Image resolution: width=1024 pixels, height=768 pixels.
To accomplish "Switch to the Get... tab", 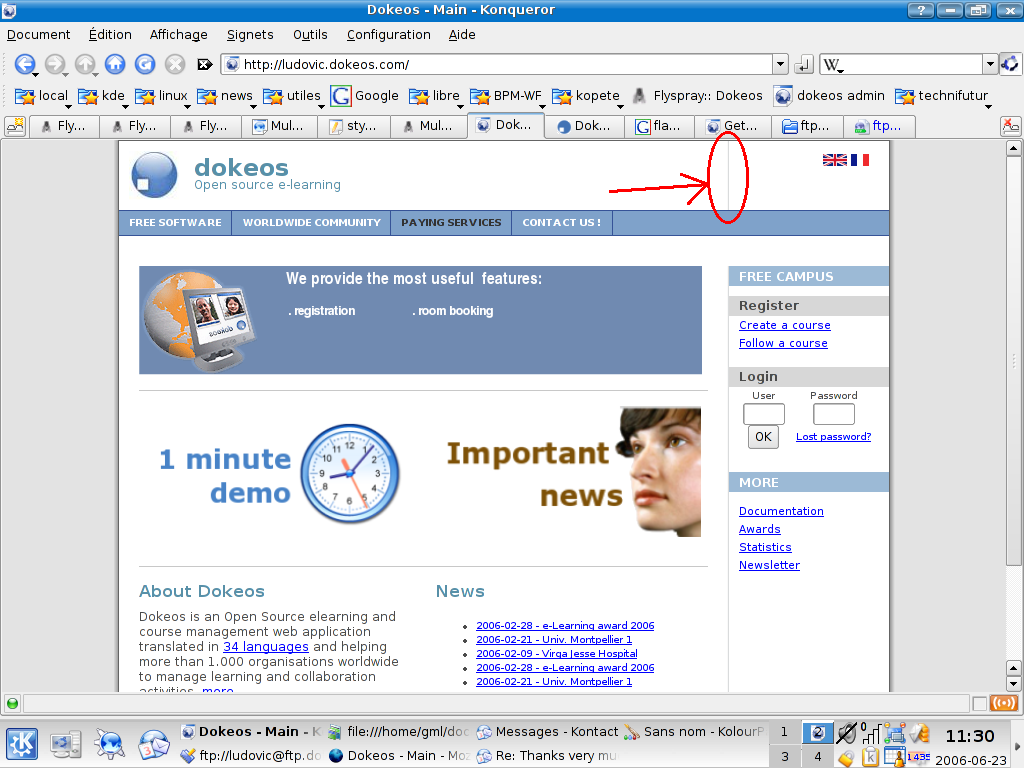I will 732,126.
